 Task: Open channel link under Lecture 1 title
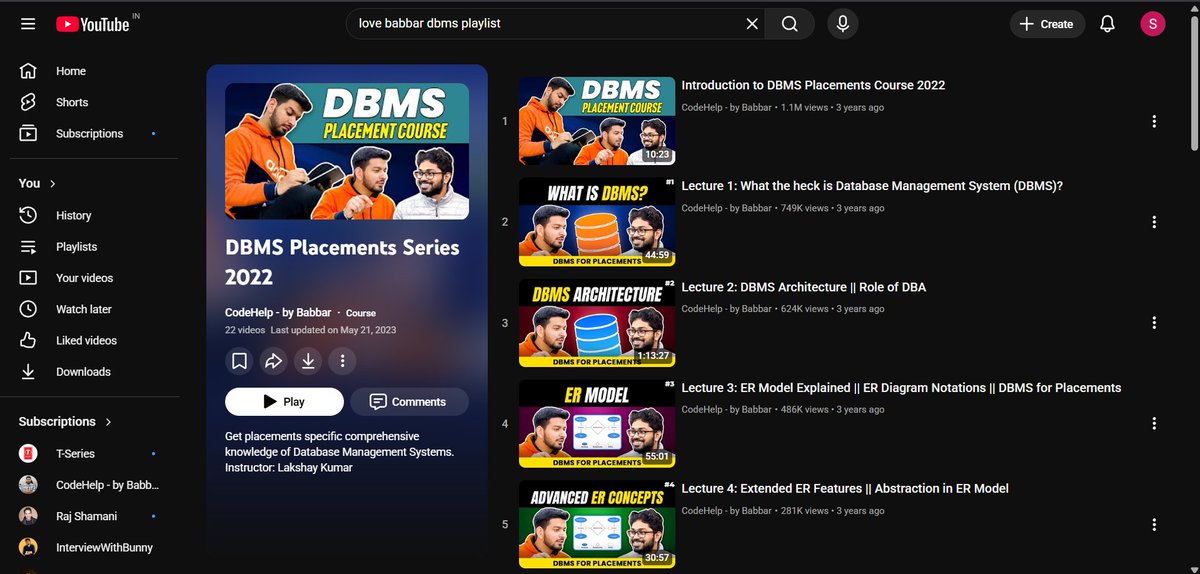pyautogui.click(x=726, y=209)
